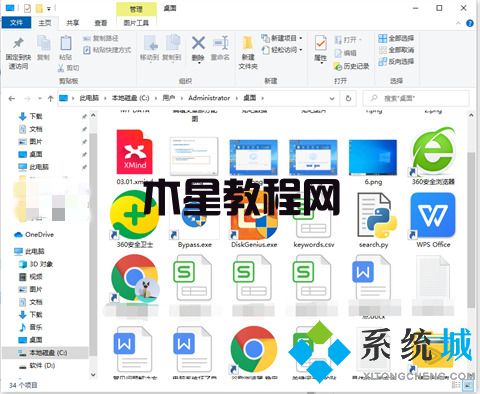Select 本地磁盘 (C:) in navigation pane
Viewport: 480px width, 394px height.
[45, 353]
